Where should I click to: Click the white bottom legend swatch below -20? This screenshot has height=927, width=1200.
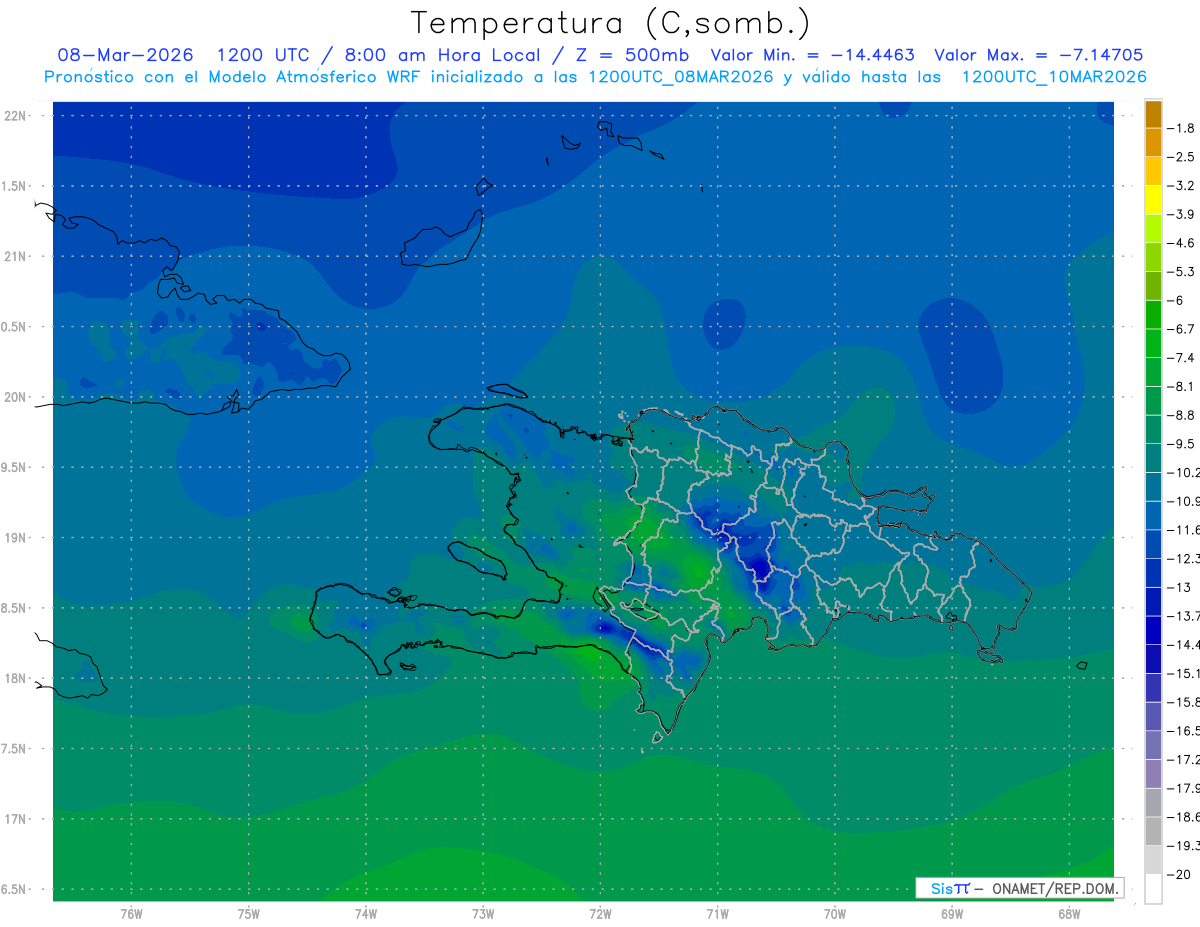(x=1153, y=888)
